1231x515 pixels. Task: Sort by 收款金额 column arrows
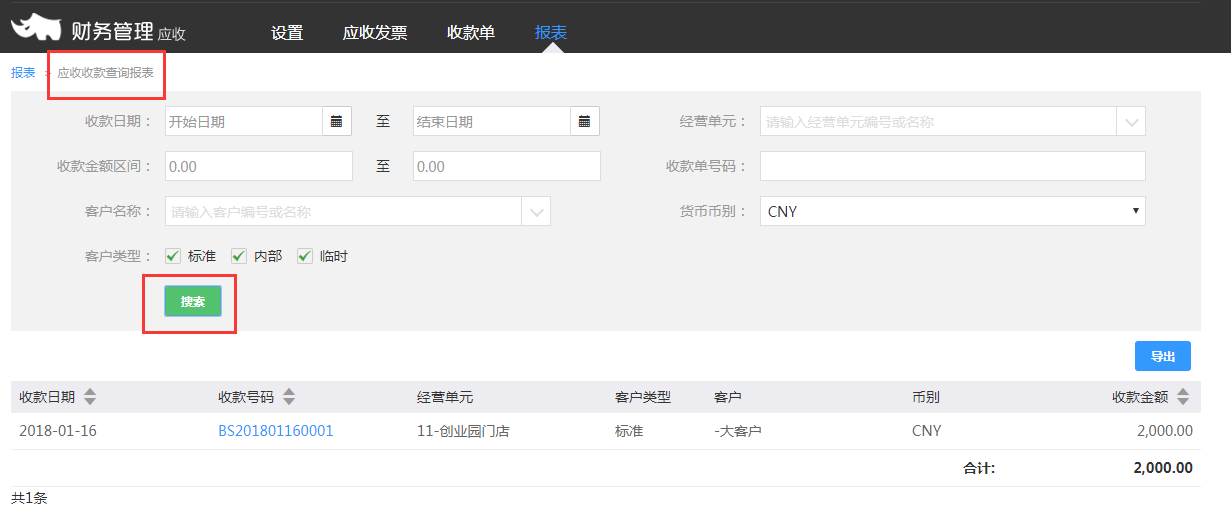pos(1183,397)
